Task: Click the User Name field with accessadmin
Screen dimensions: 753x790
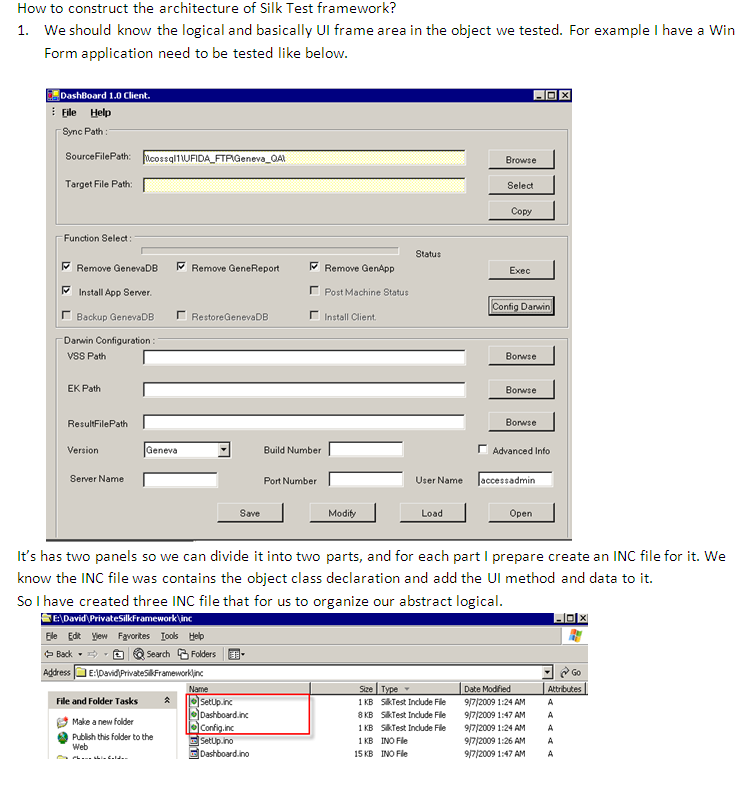Action: [515, 480]
